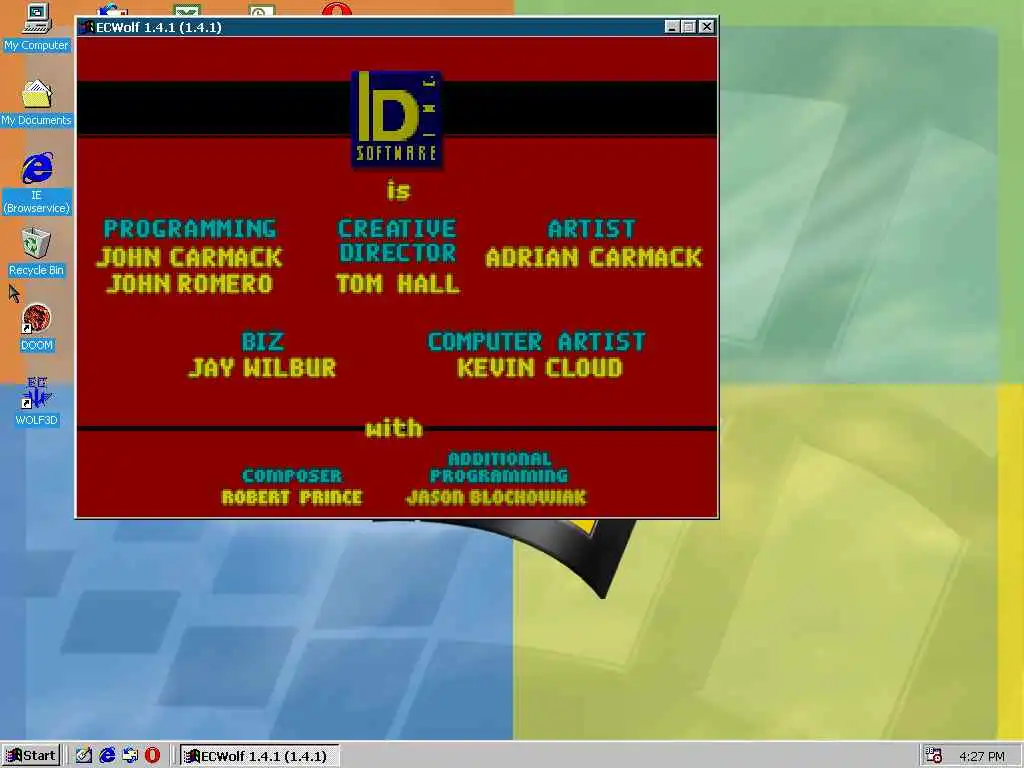1024x768 pixels.
Task: Minimize the ECWolf window
Action: click(672, 27)
